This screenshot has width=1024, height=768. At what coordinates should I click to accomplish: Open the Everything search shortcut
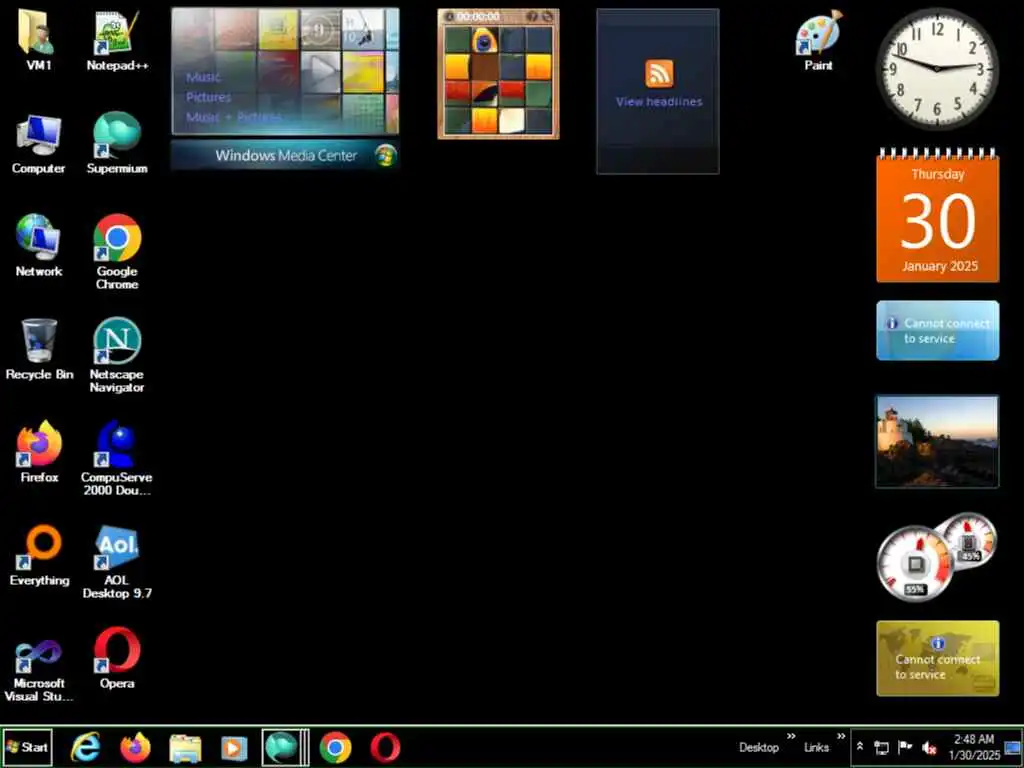point(39,555)
